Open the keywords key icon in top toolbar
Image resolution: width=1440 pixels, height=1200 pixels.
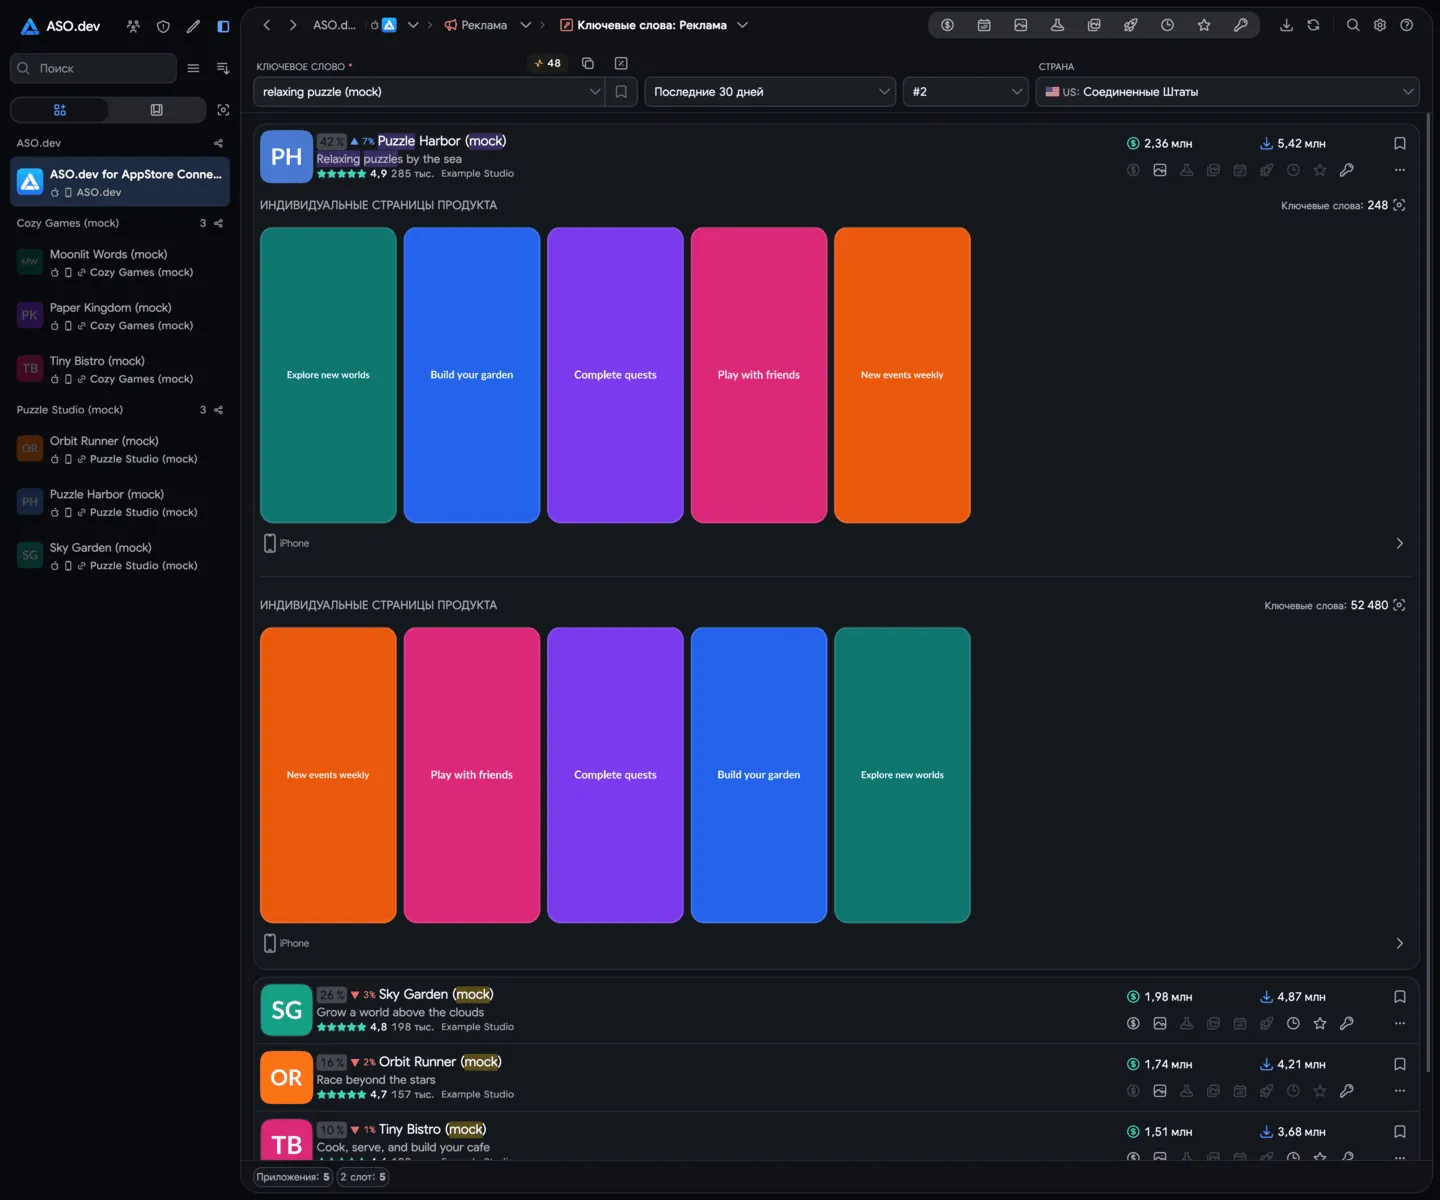tap(1241, 25)
